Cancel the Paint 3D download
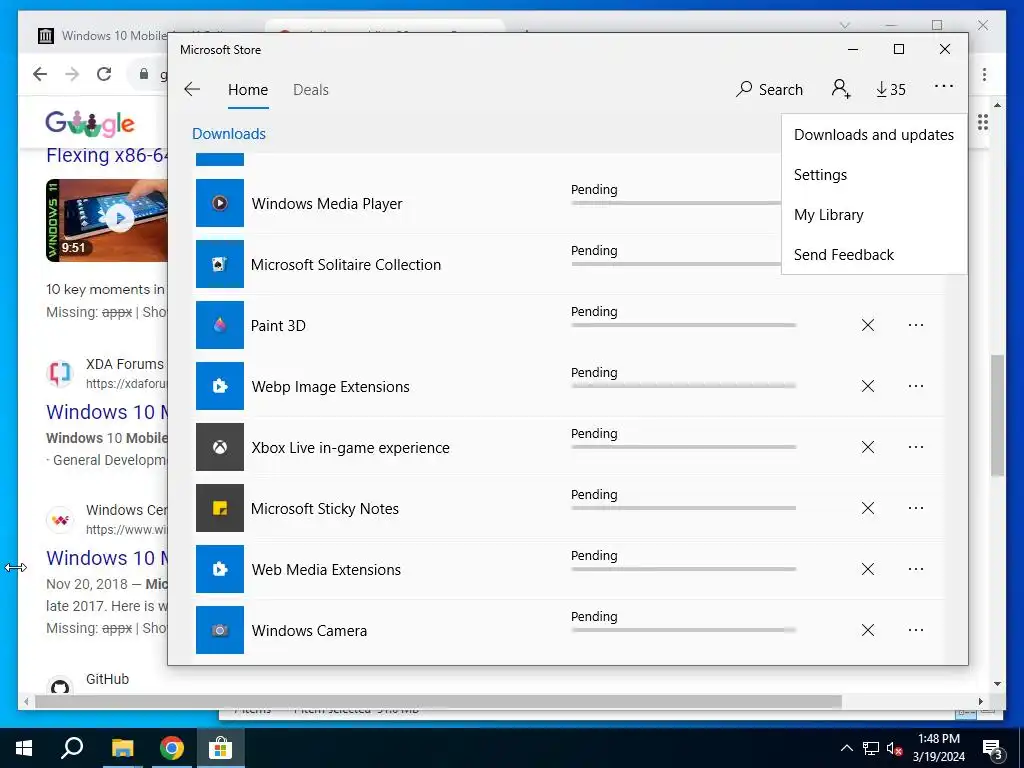The image size is (1024, 768). 868,325
